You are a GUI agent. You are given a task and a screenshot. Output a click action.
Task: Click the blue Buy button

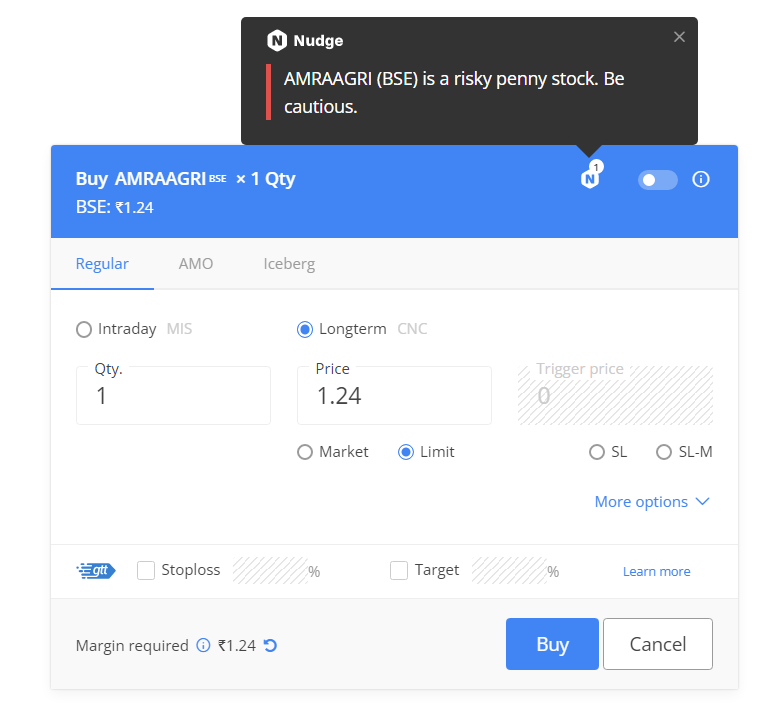(x=552, y=644)
